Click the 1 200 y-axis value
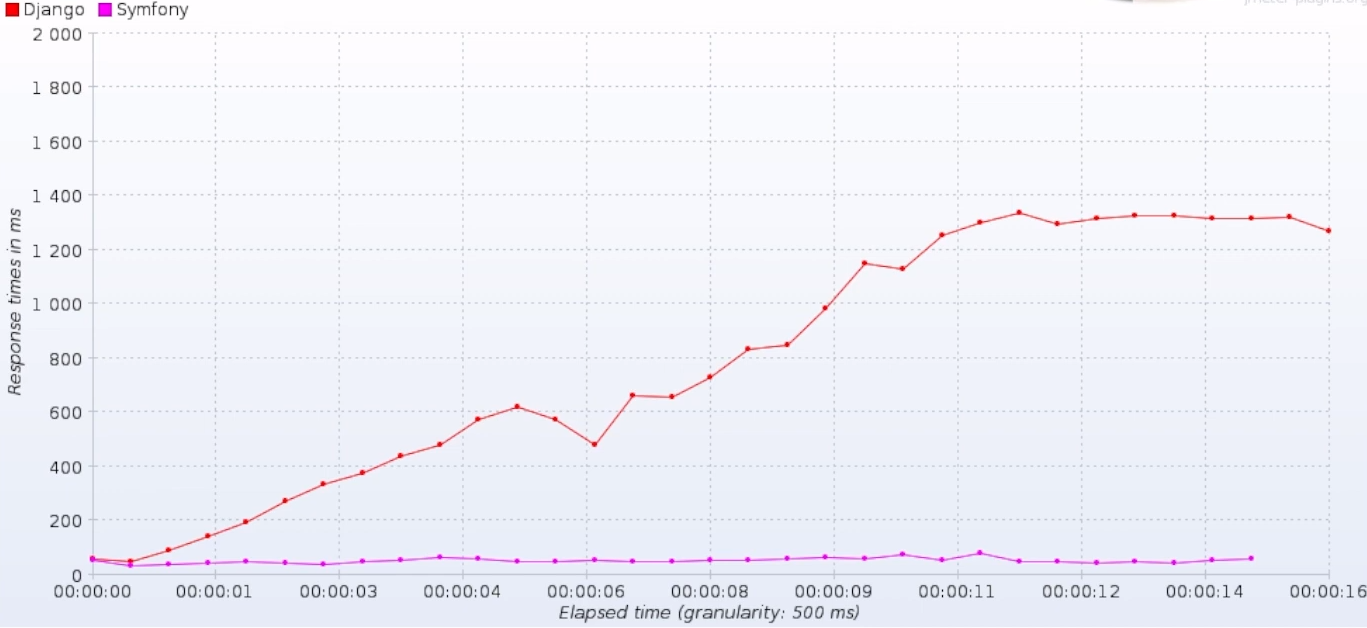This screenshot has width=1367, height=628. [58, 249]
